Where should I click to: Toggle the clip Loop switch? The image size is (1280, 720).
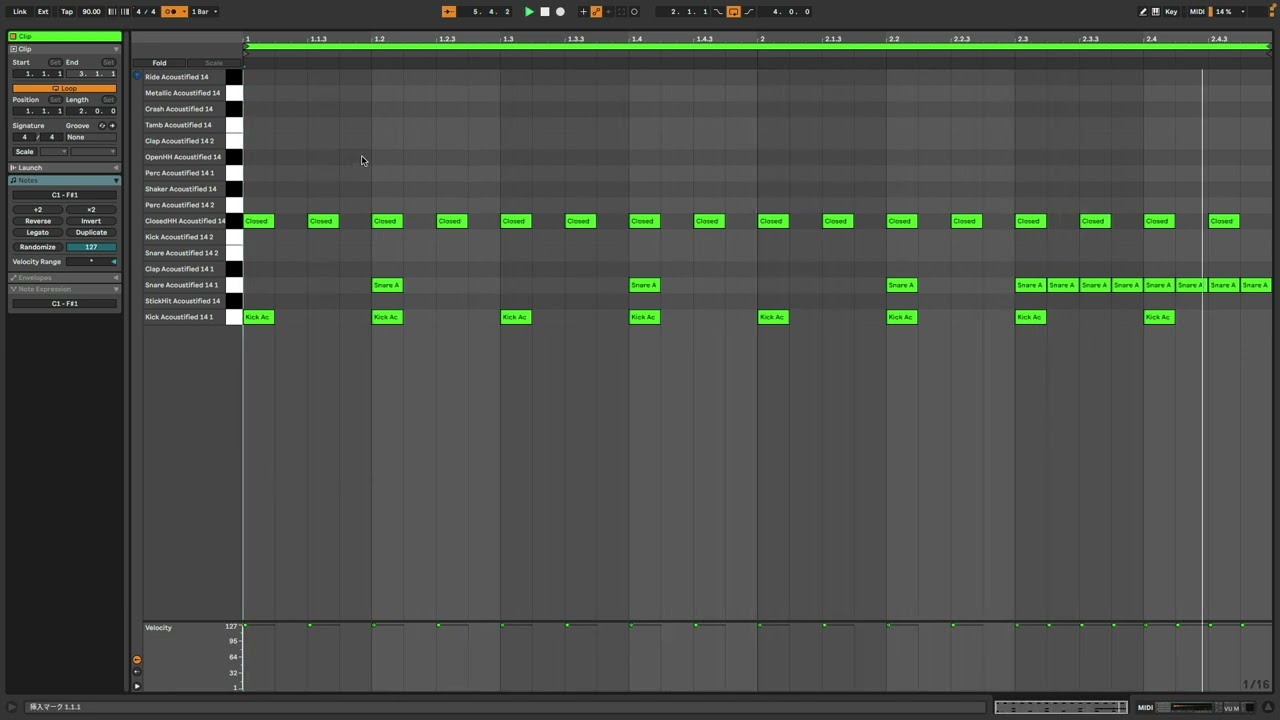(x=64, y=88)
